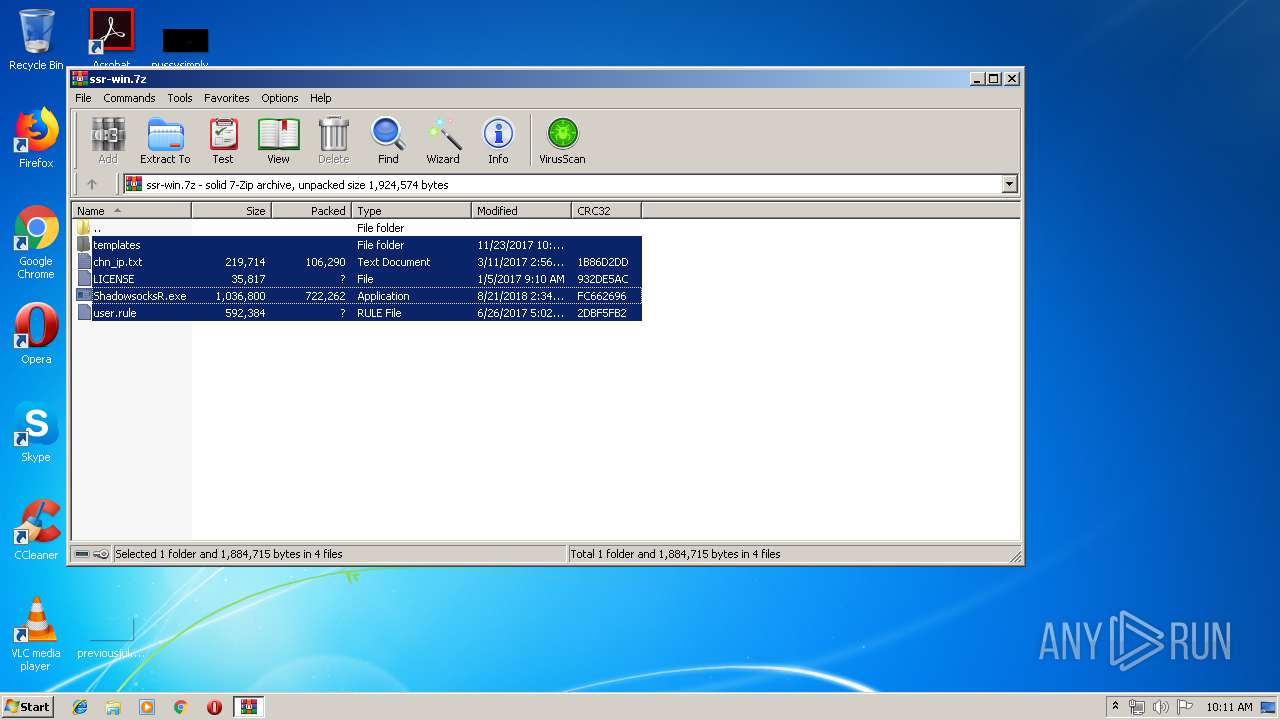Open the View toolbar tool
The width and height of the screenshot is (1280, 720).
coord(278,140)
